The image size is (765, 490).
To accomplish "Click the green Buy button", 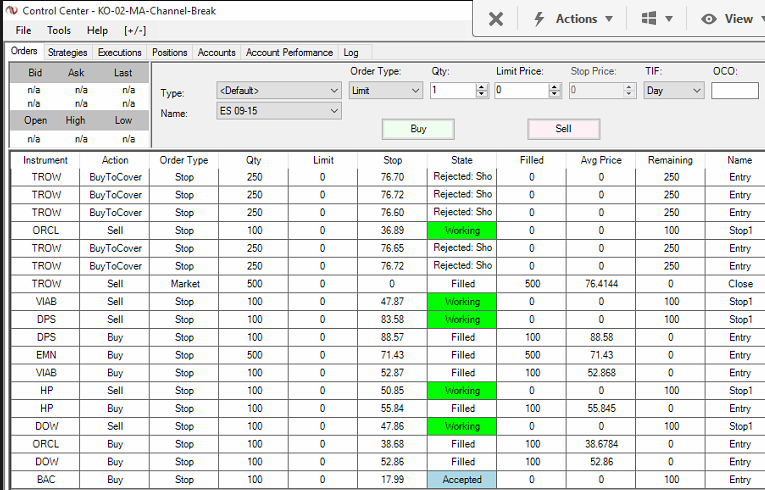I will pos(418,129).
